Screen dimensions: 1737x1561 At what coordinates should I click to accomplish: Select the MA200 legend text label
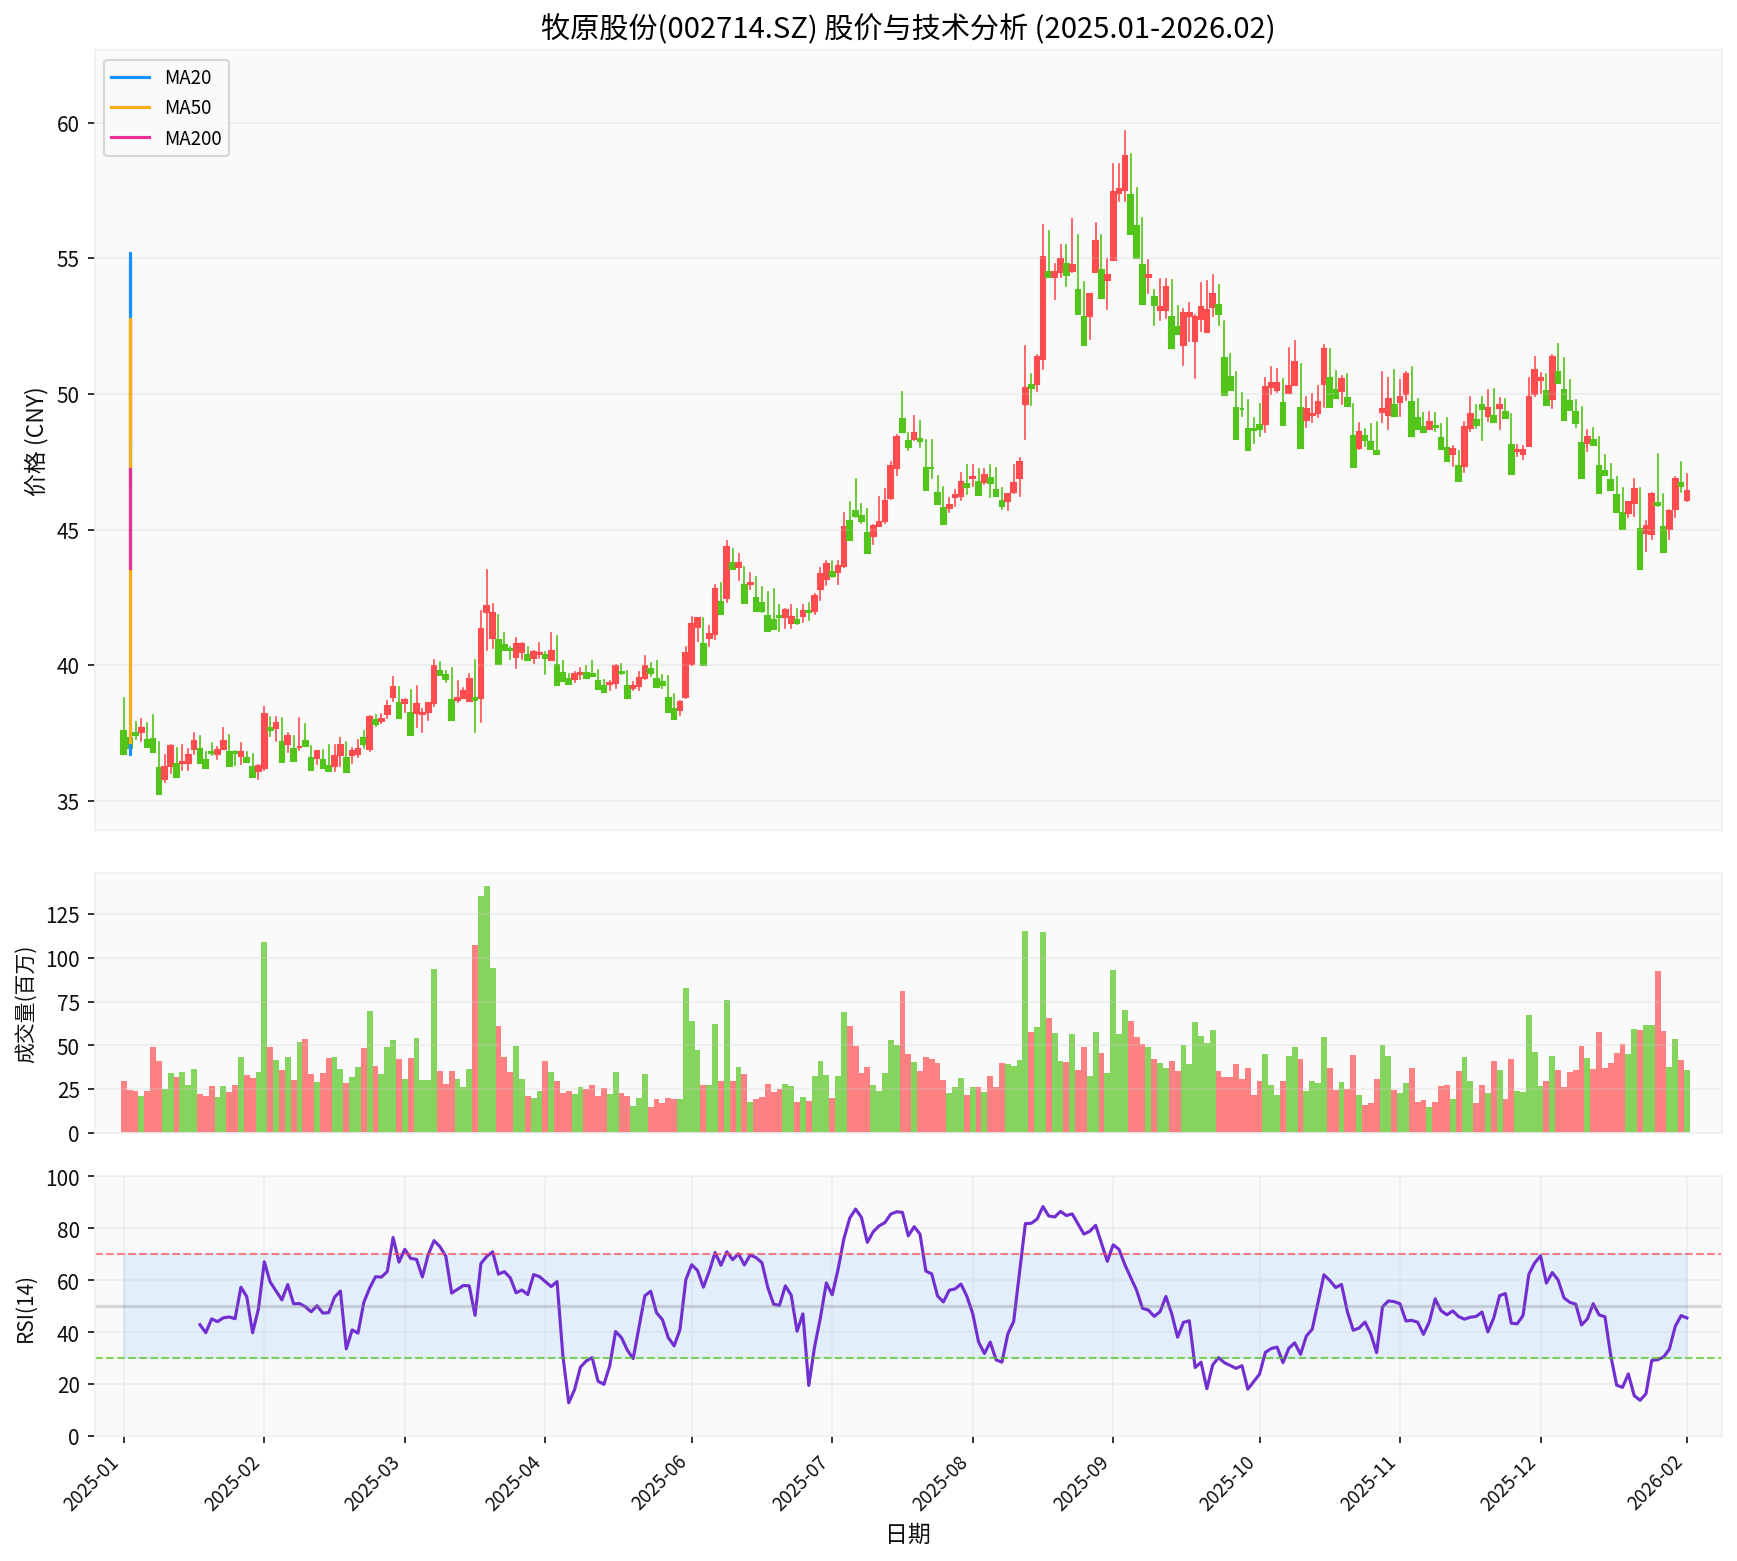(x=193, y=139)
